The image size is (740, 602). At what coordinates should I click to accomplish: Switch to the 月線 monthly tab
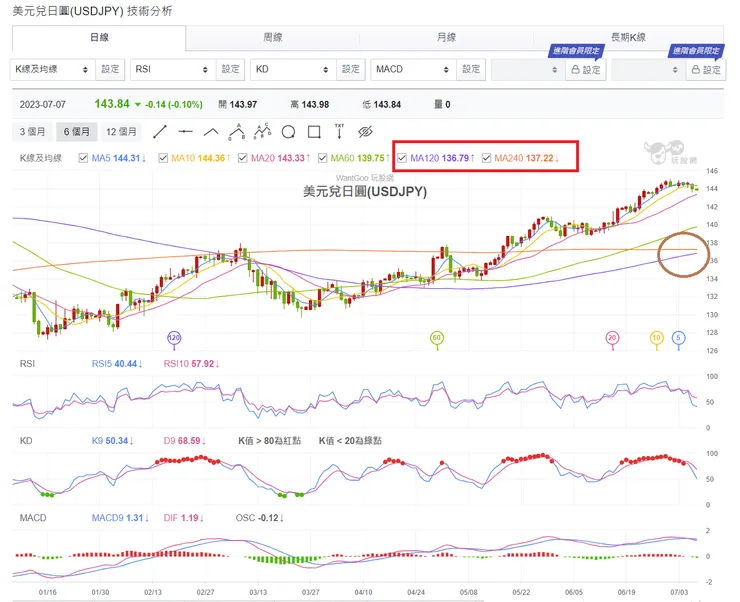point(446,37)
